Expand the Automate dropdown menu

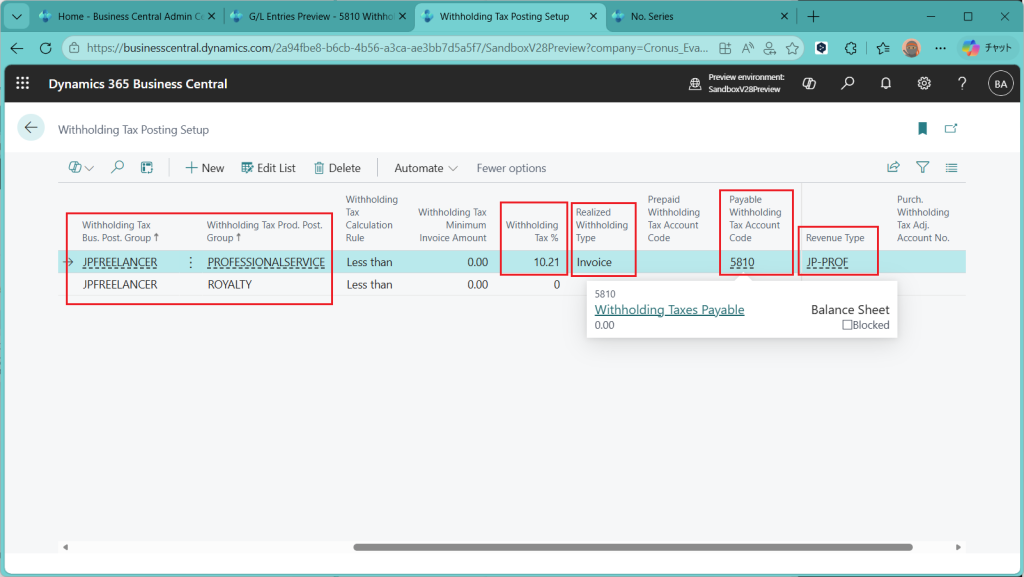[x=426, y=168]
